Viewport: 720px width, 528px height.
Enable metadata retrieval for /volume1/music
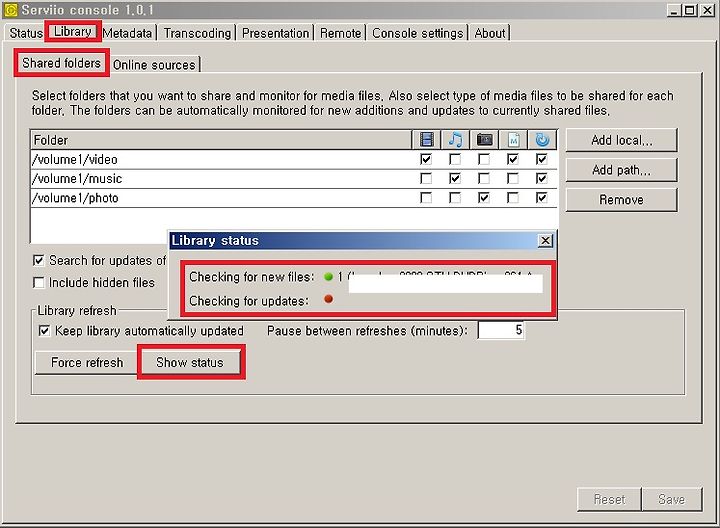coord(513,179)
